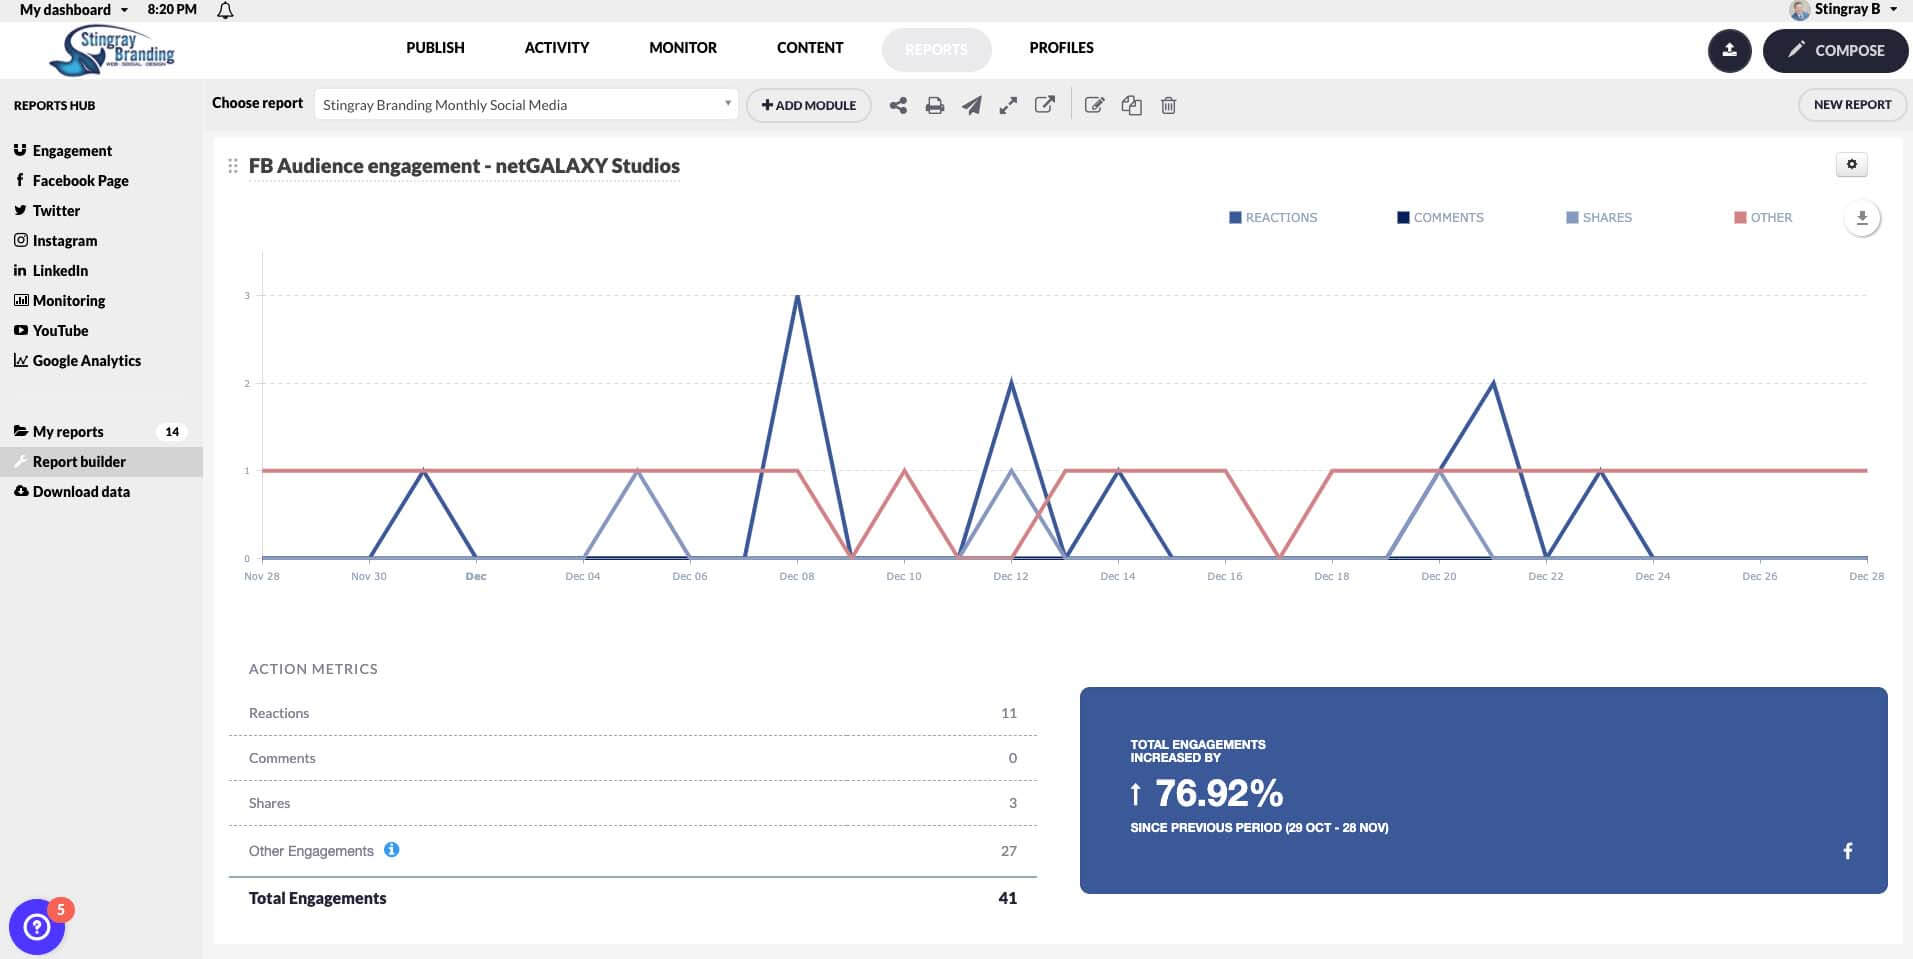
Task: Toggle Shares series in chart legend
Action: (x=1599, y=217)
